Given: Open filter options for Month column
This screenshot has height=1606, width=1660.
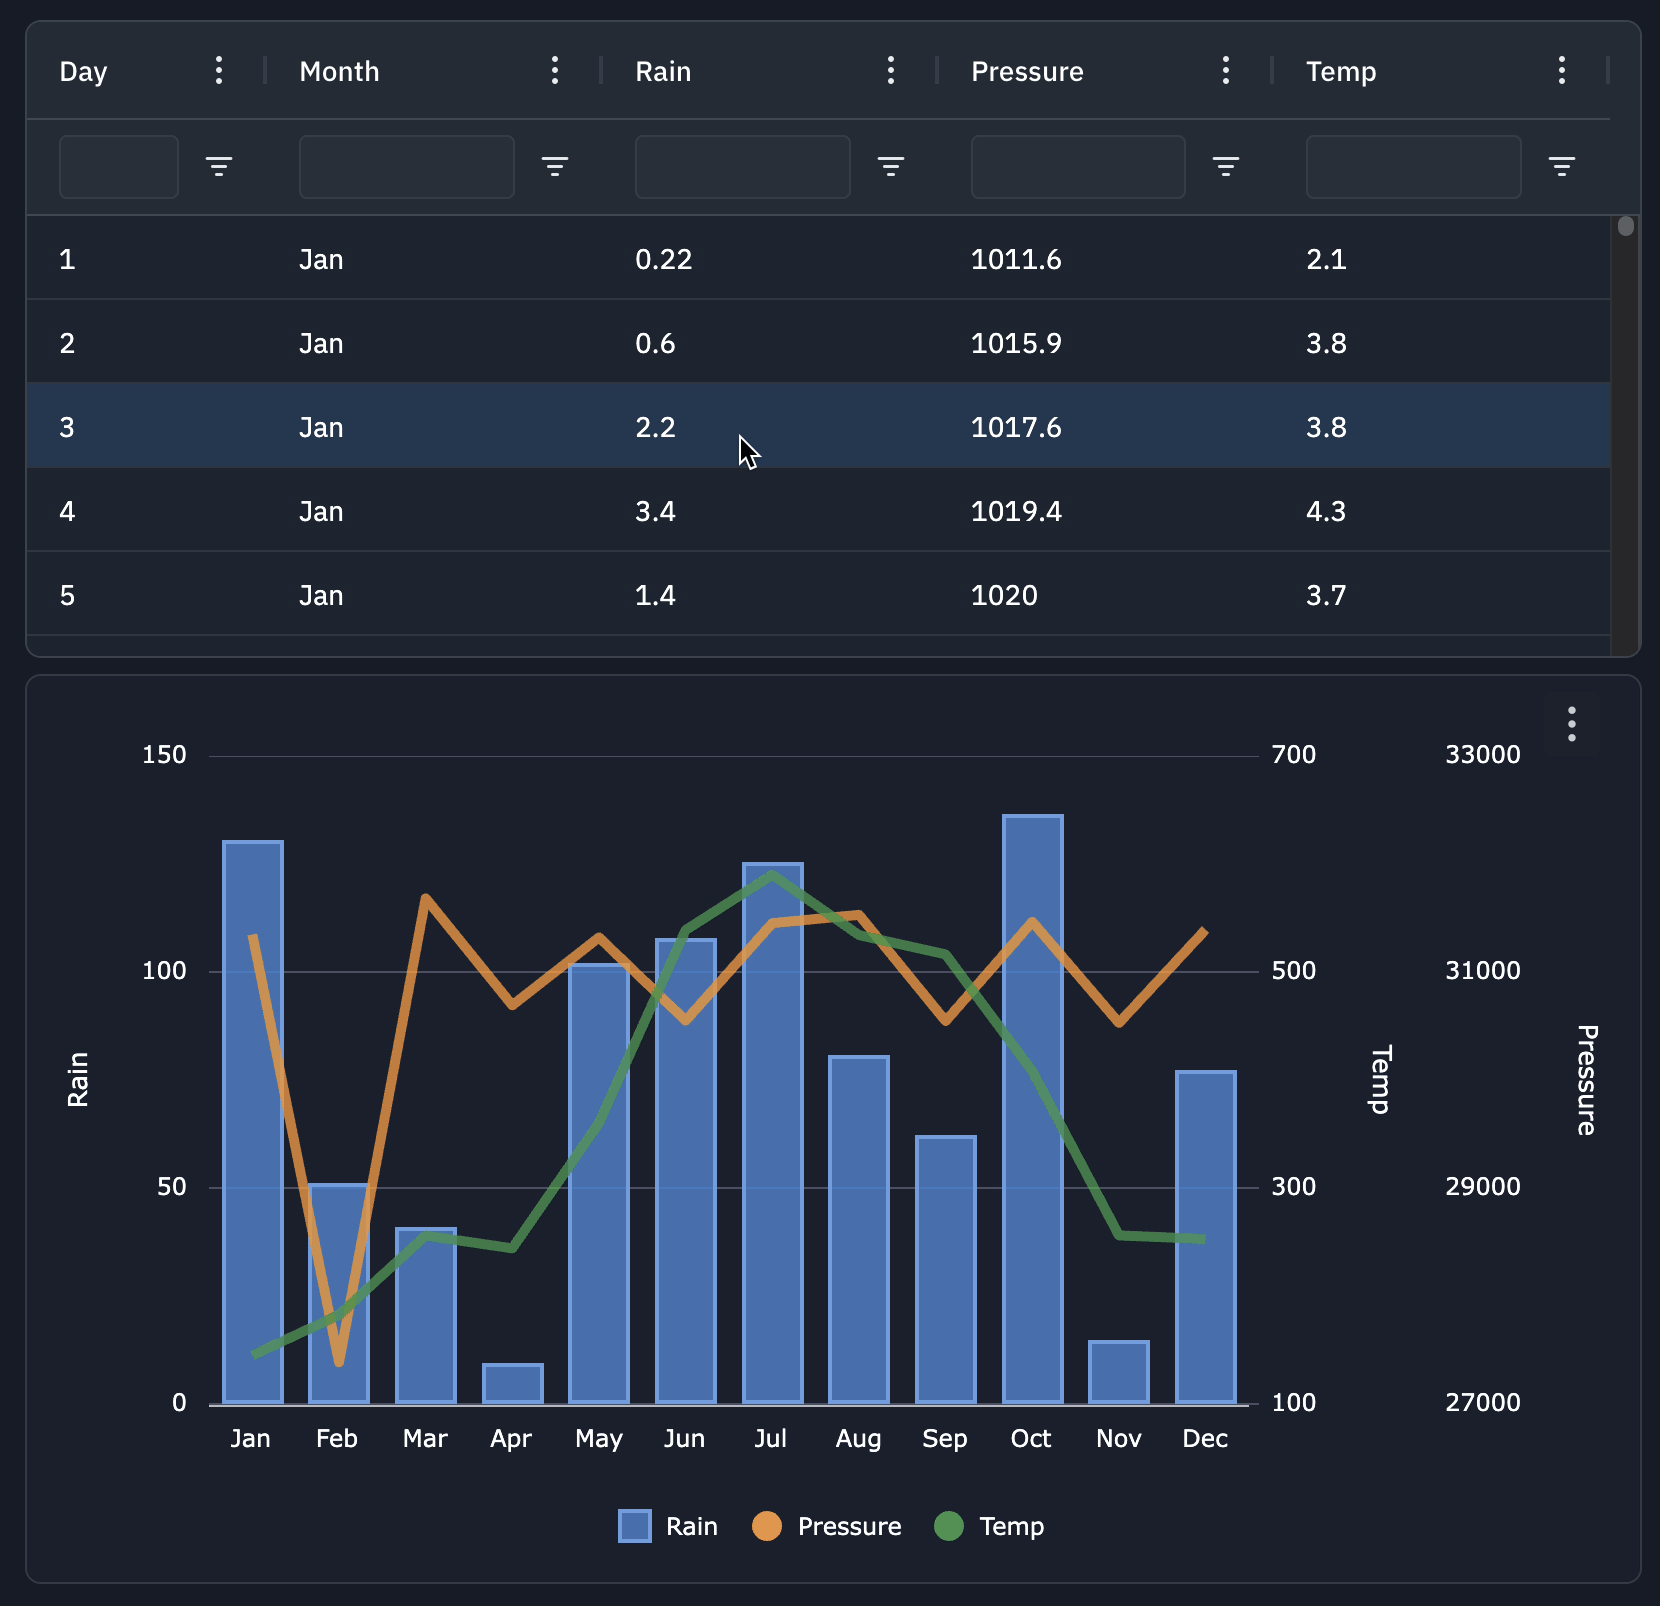Looking at the screenshot, I should [555, 166].
